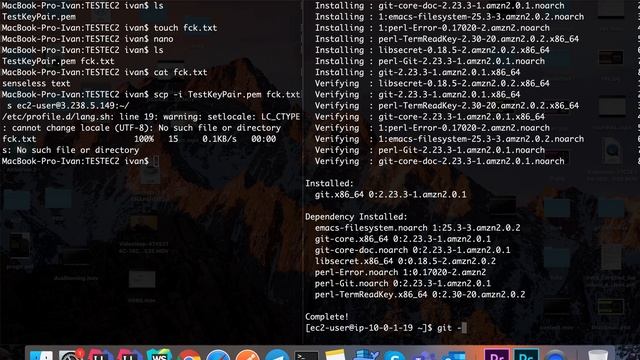The image size is (640, 360).
Task: Open Finder from the Dock
Action: click(x=41, y=355)
